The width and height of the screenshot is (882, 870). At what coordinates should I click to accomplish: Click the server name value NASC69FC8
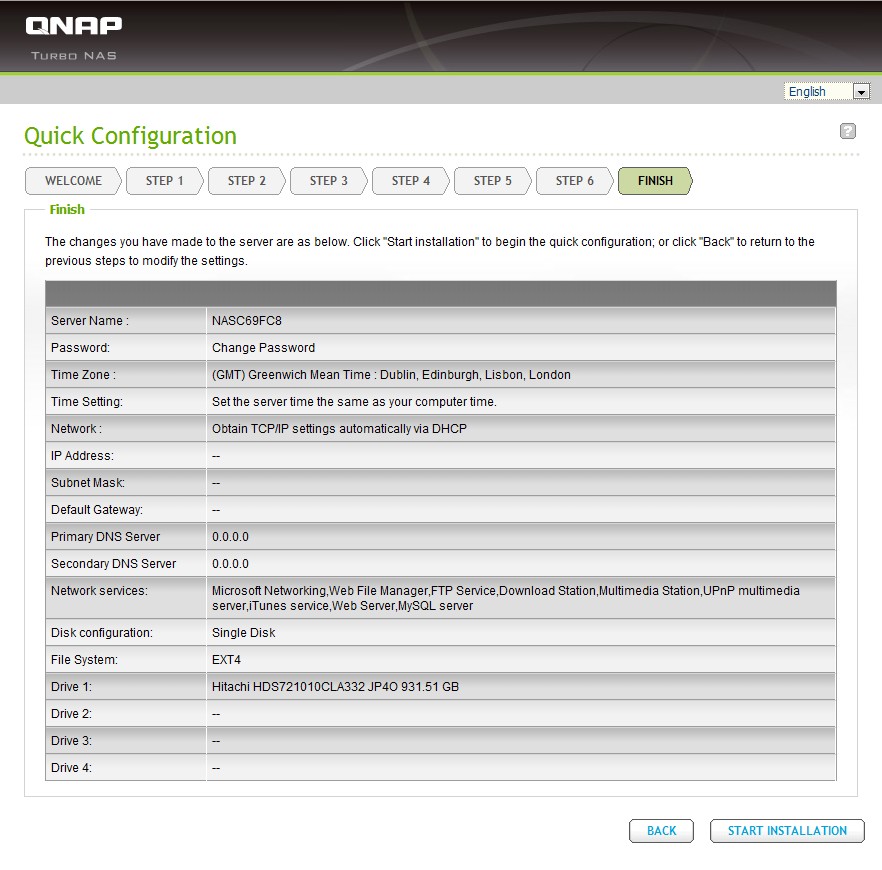242,321
